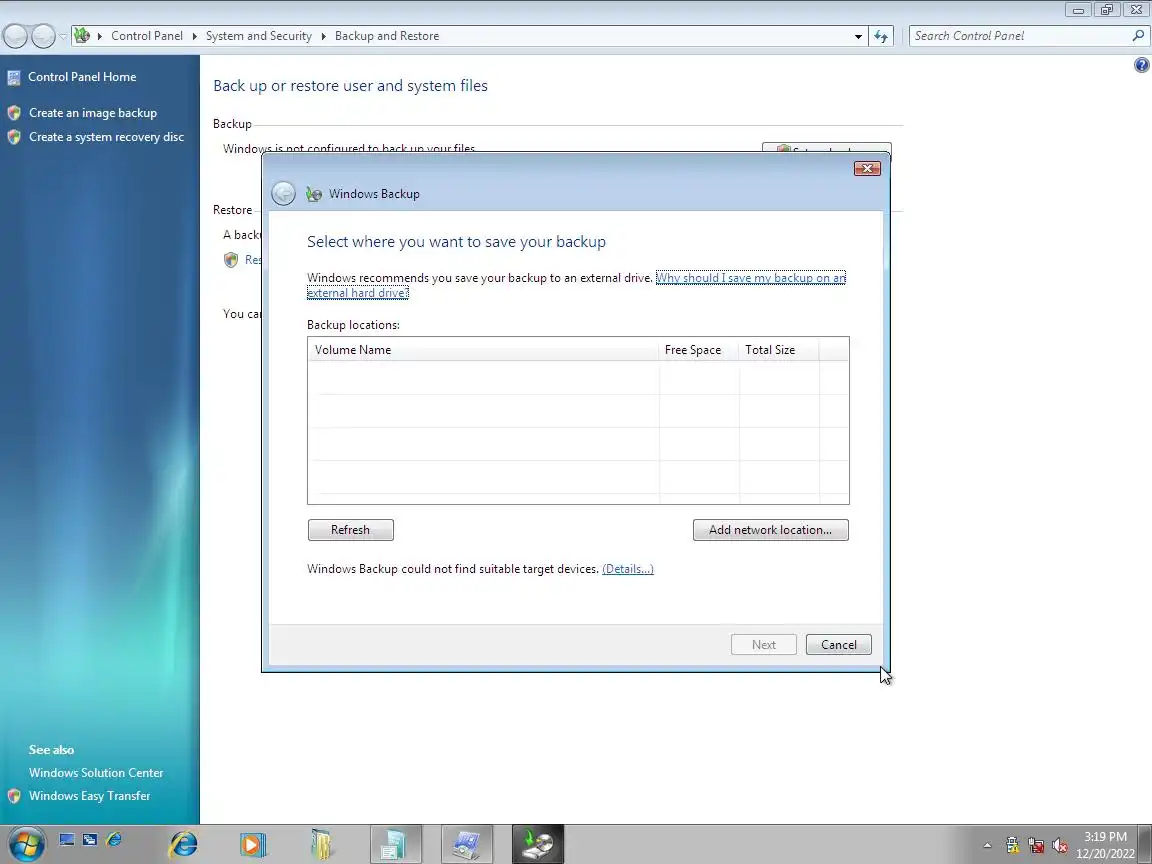Expand the arrow before Control Panel breadcrumb
1152x864 pixels.
(100, 36)
